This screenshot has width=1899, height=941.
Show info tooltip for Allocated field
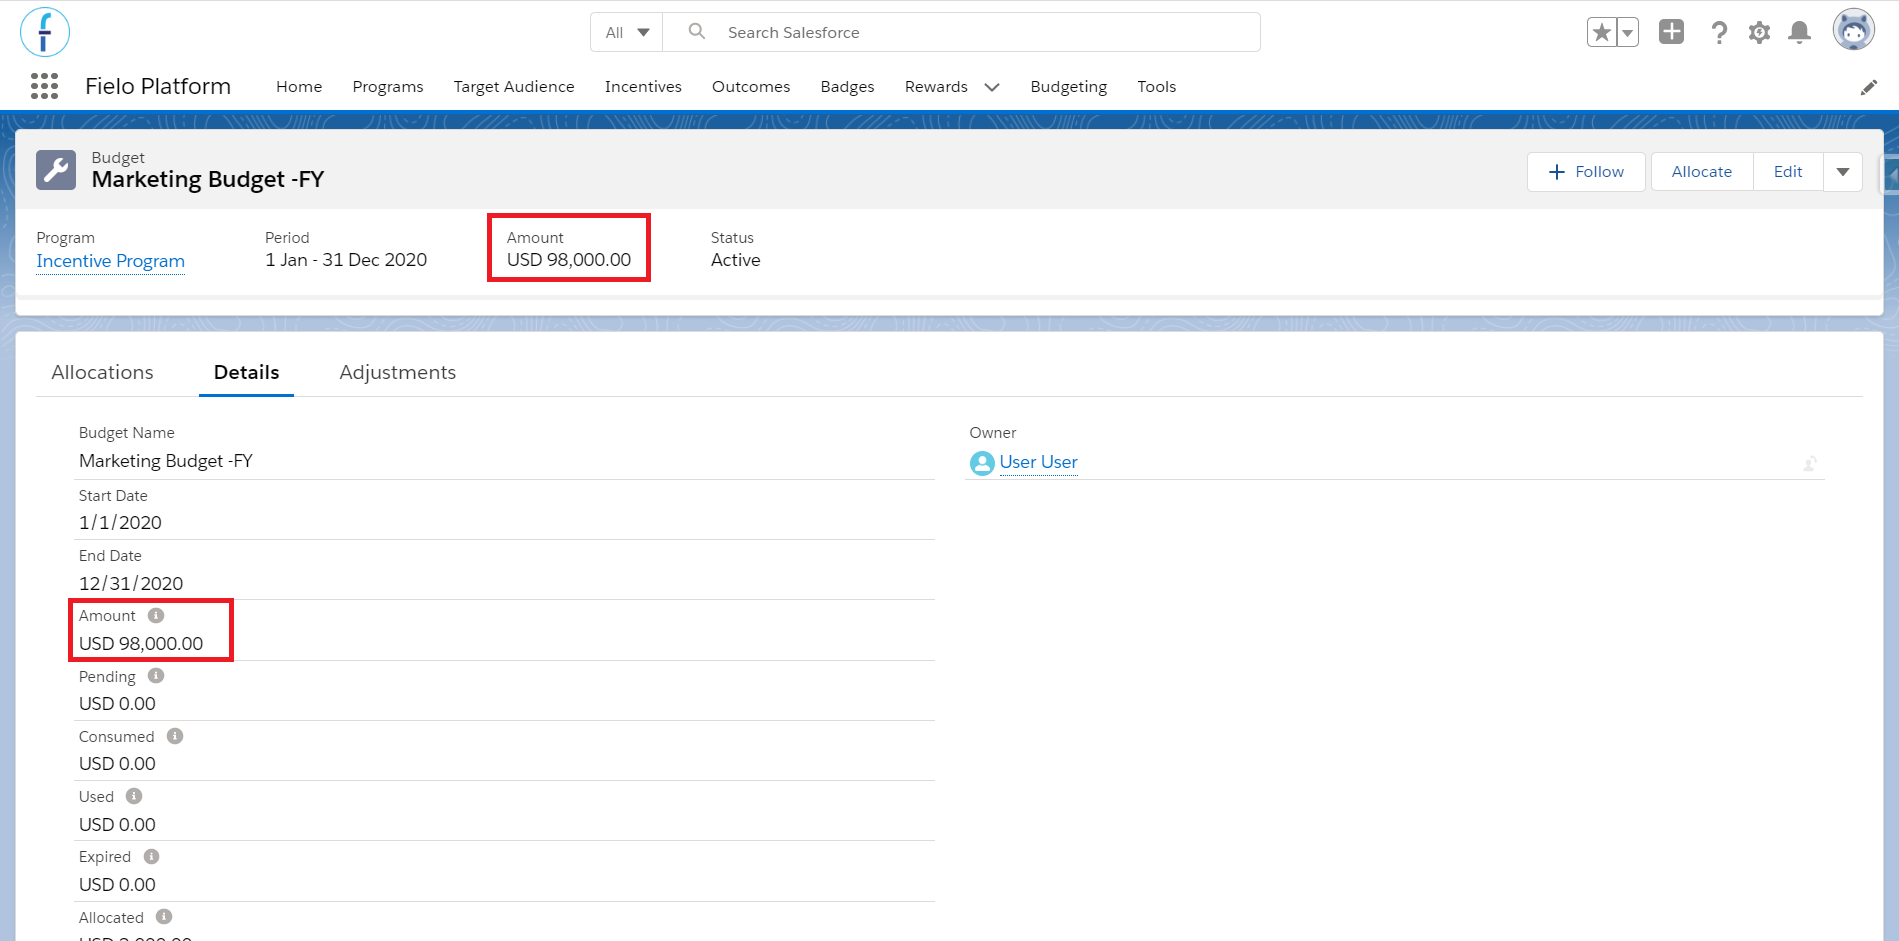point(164,917)
